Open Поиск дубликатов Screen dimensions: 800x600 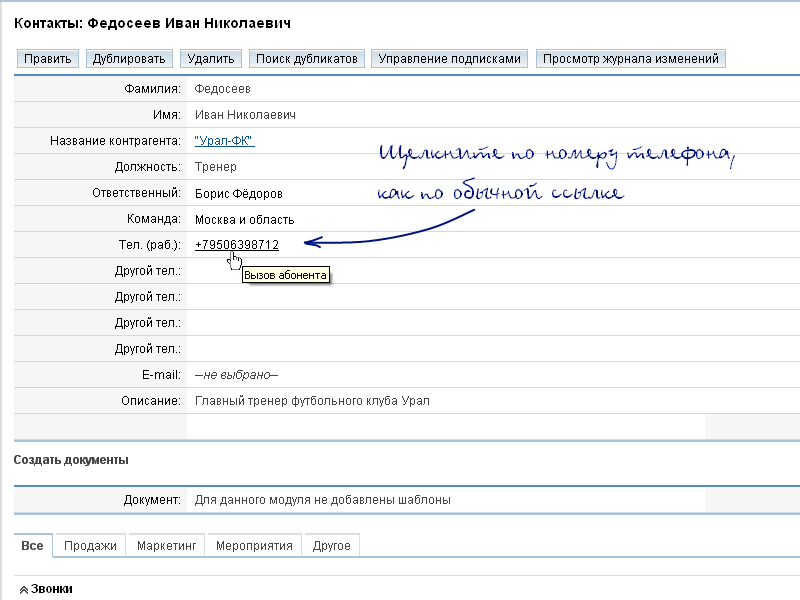pyautogui.click(x=307, y=59)
